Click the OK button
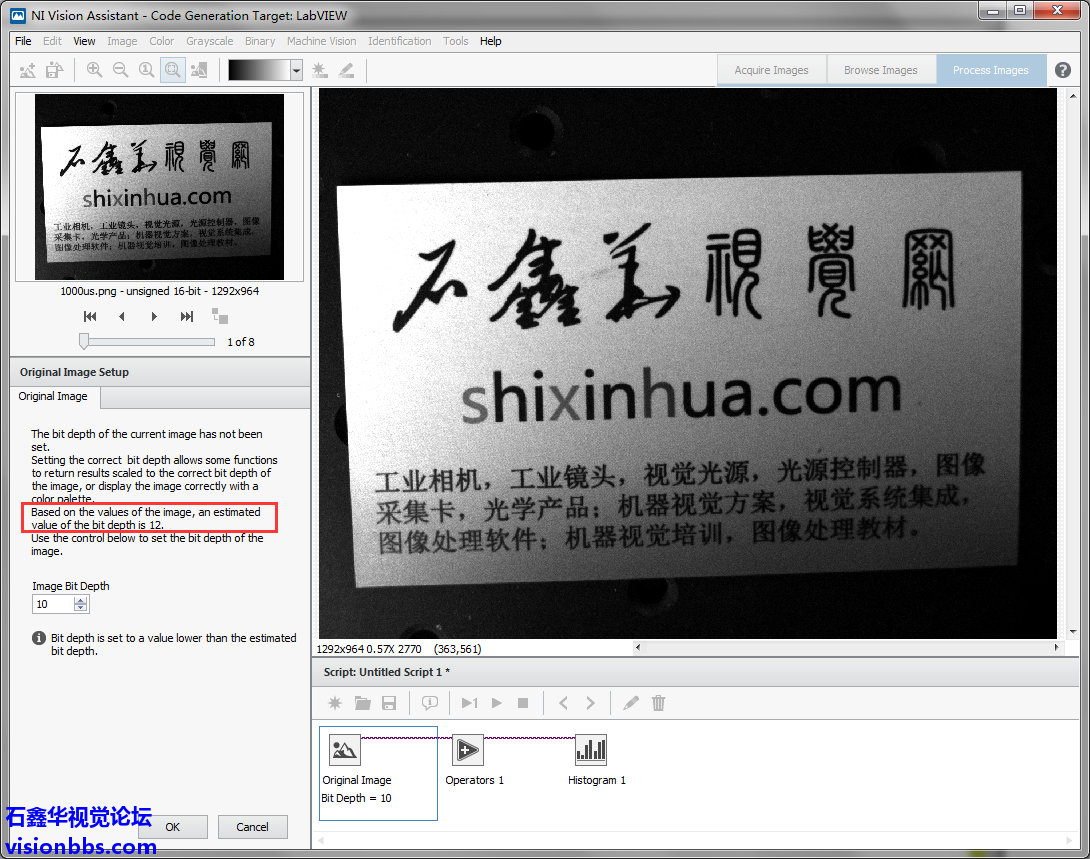Screen dimensions: 1090x859 pyautogui.click(x=172, y=827)
